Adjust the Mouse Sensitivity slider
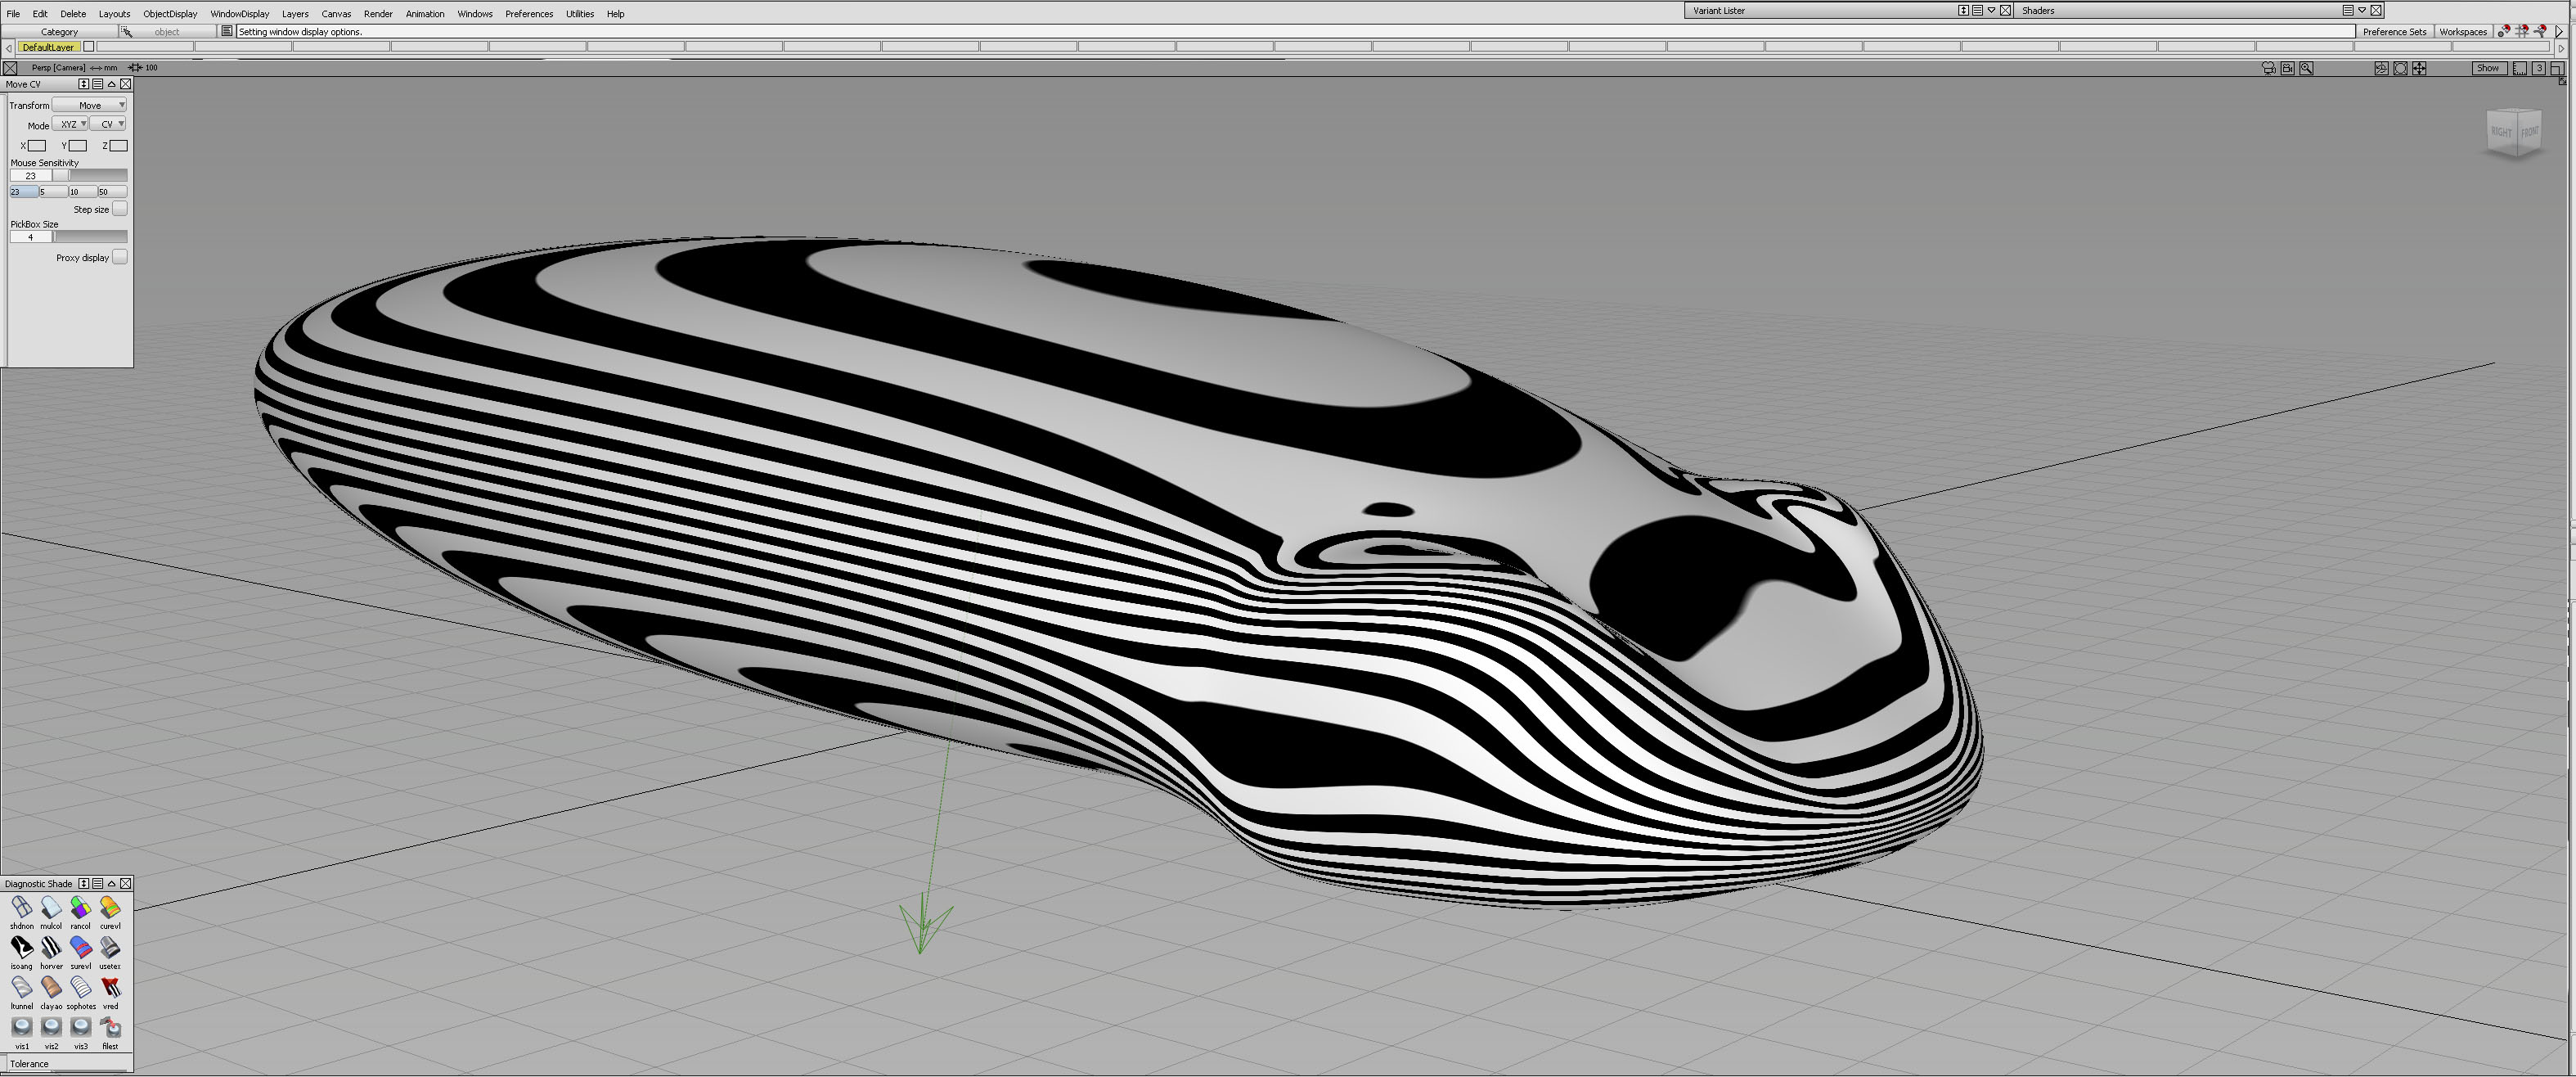This screenshot has height=1077, width=2576. coord(62,176)
